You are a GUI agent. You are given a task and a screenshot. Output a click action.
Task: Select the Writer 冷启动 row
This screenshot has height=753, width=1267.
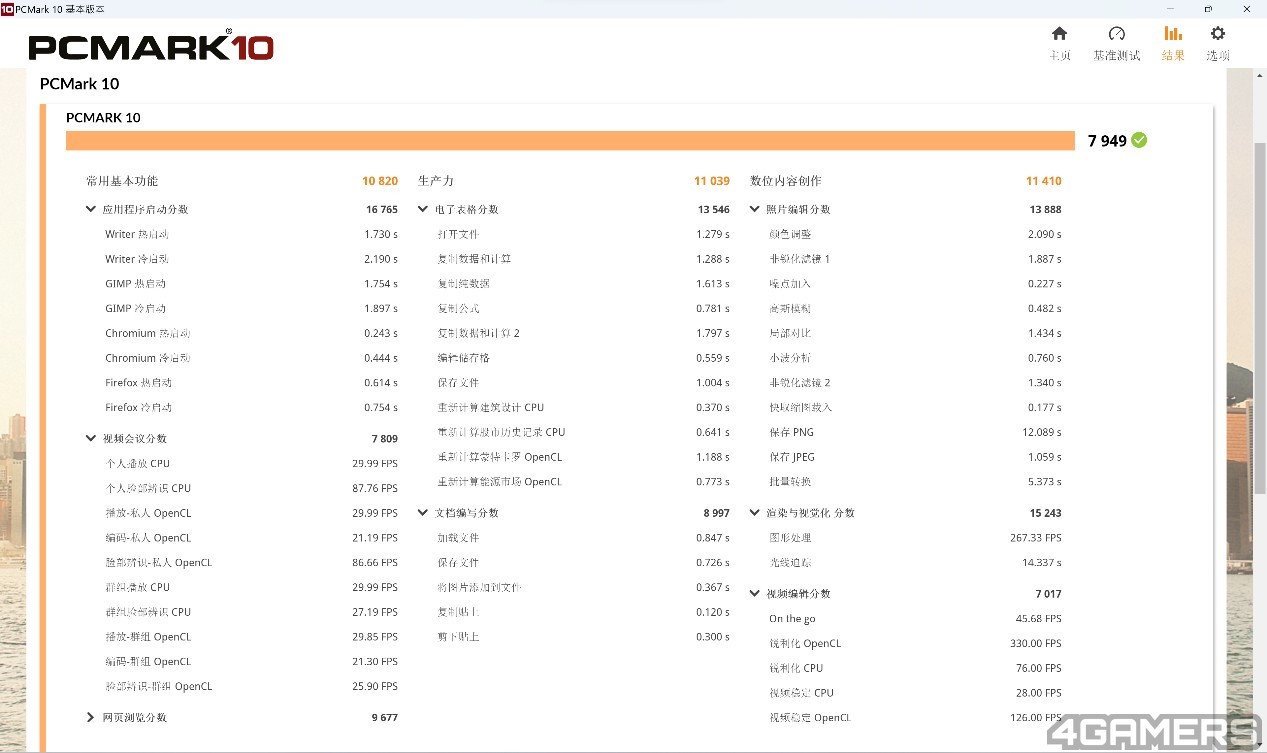(251, 259)
